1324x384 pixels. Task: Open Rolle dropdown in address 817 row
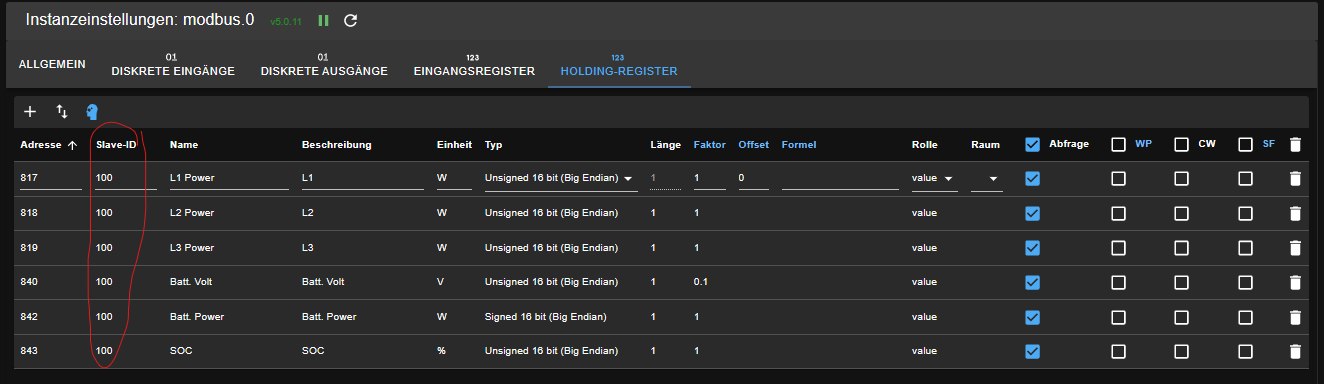pyautogui.click(x=934, y=179)
